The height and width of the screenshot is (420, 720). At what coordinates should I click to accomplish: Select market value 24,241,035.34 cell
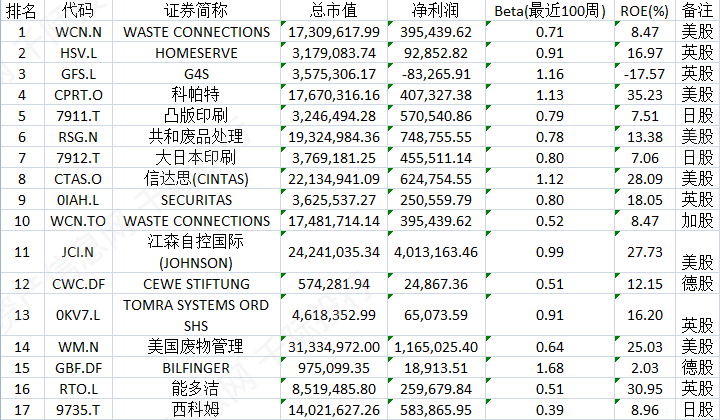pos(331,252)
